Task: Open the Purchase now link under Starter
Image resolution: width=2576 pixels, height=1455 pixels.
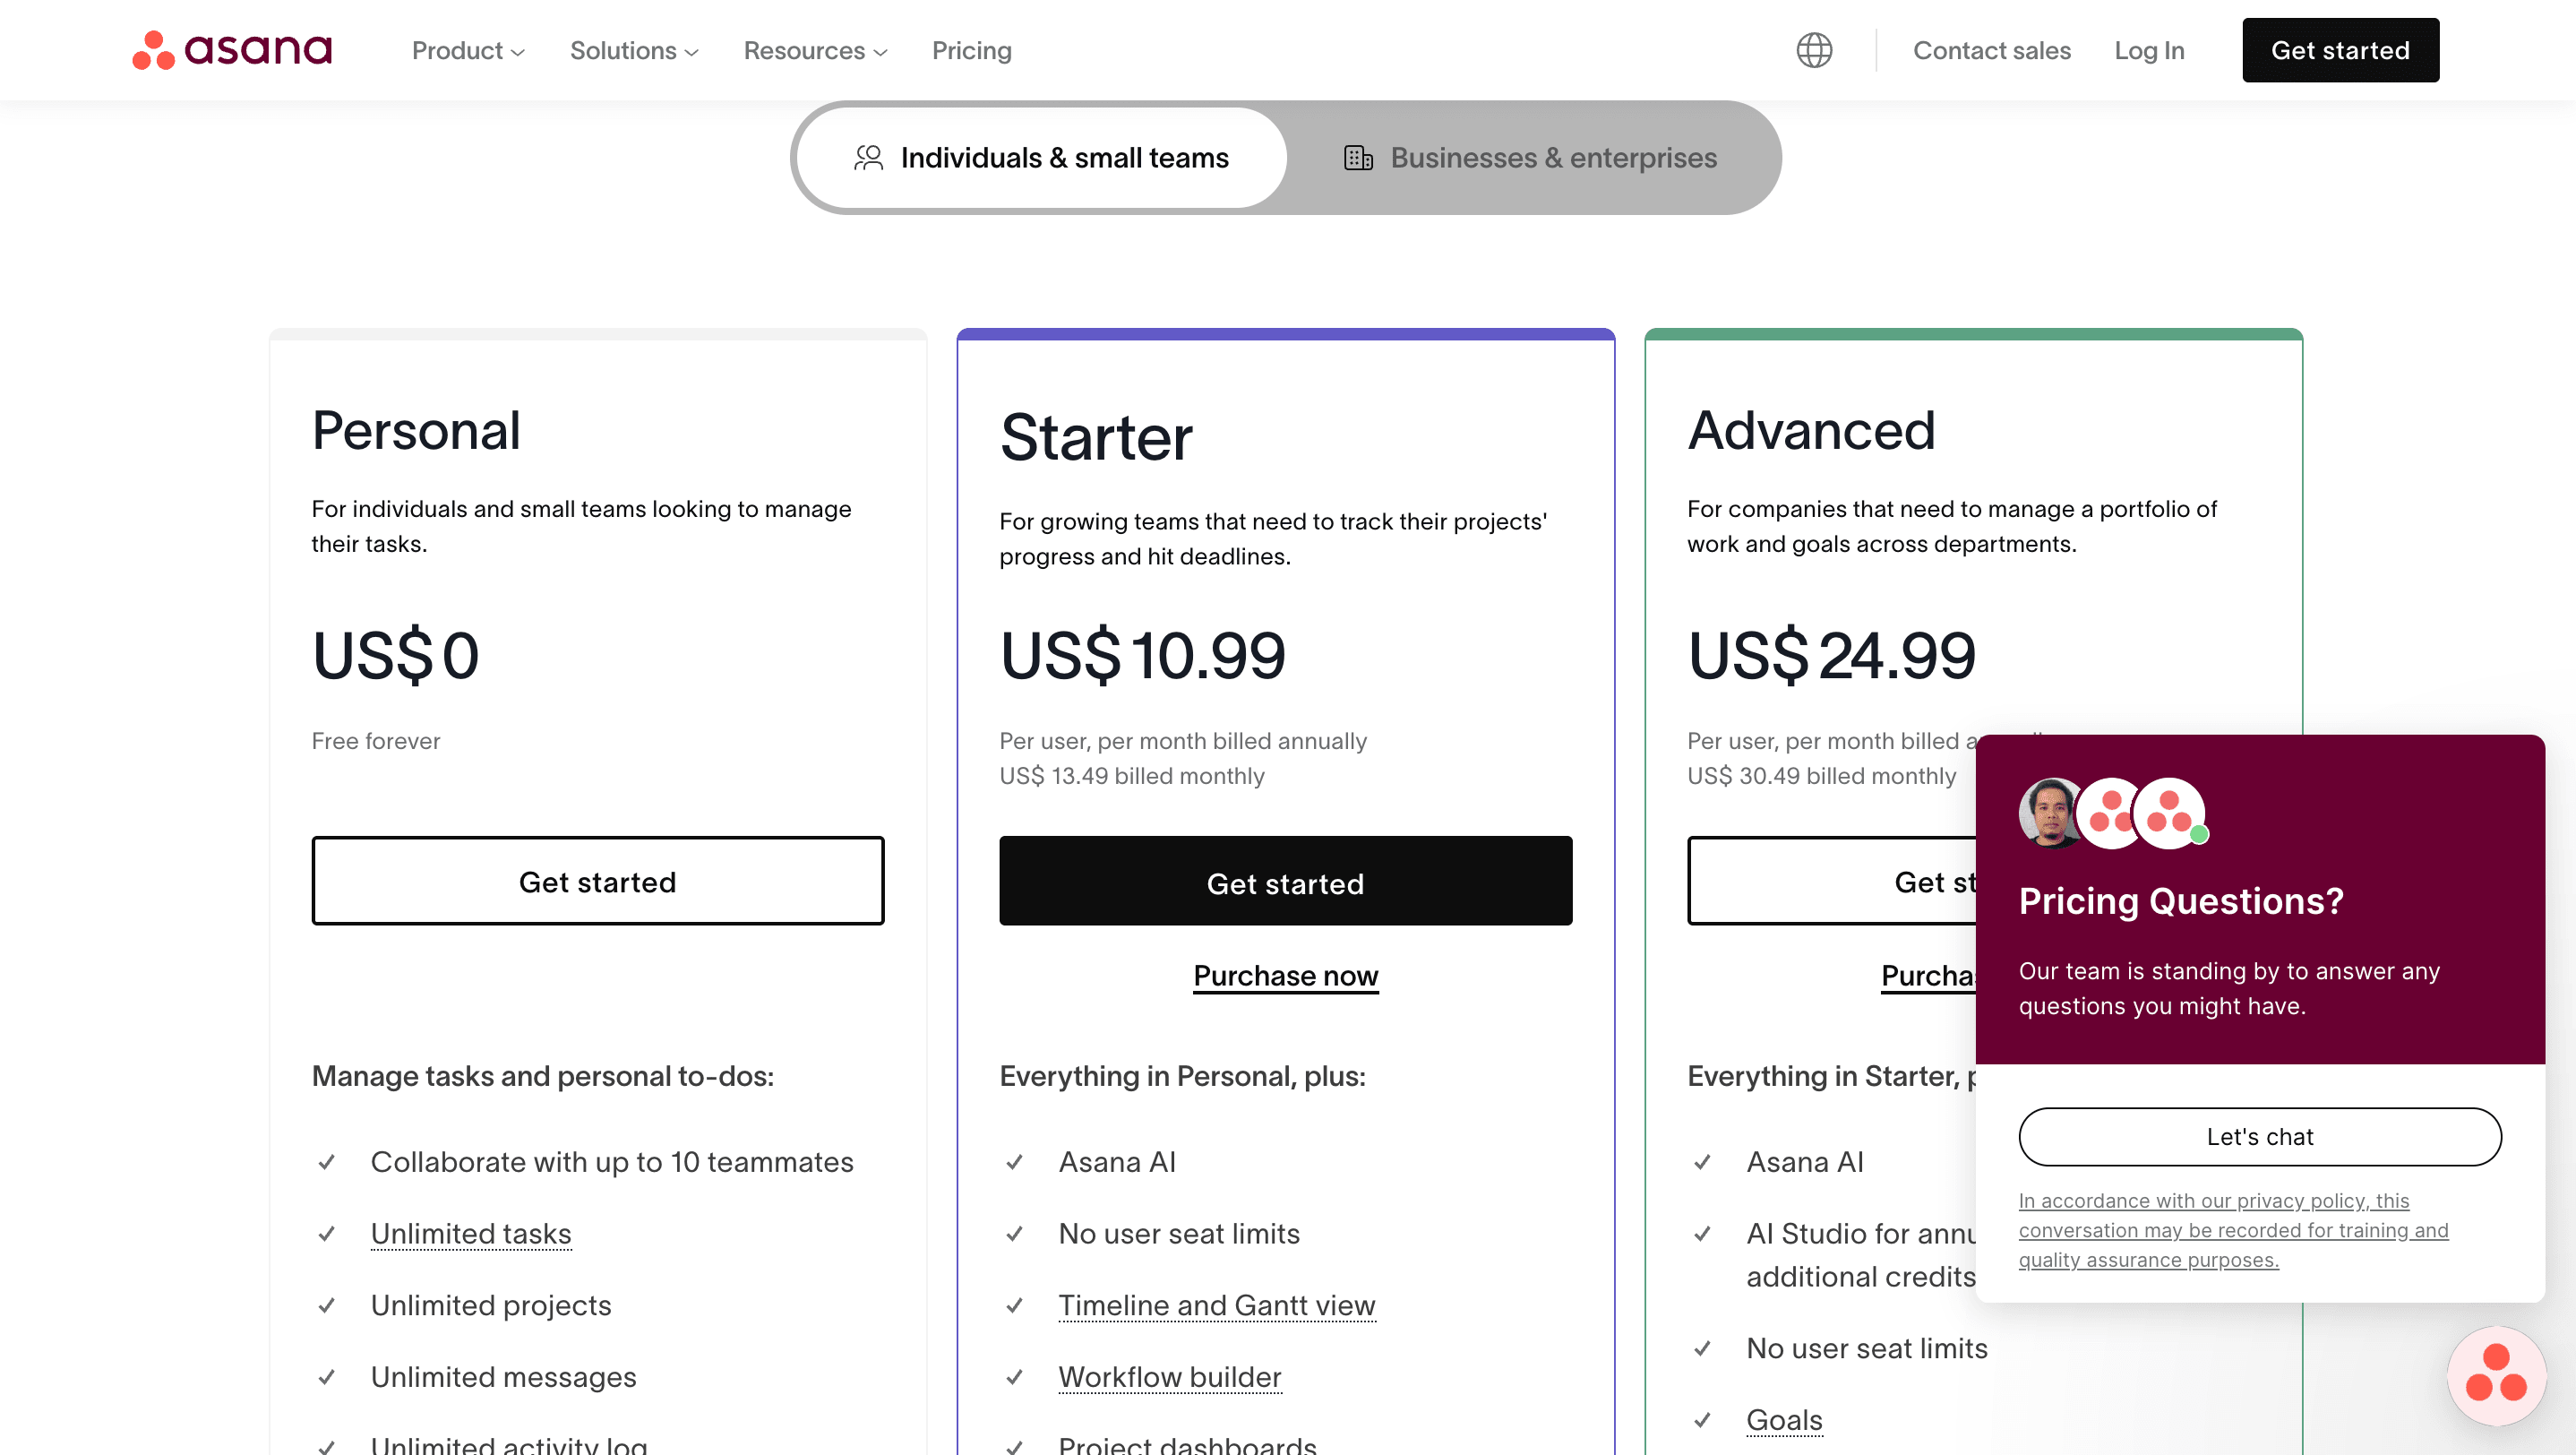Action: pyautogui.click(x=1285, y=975)
